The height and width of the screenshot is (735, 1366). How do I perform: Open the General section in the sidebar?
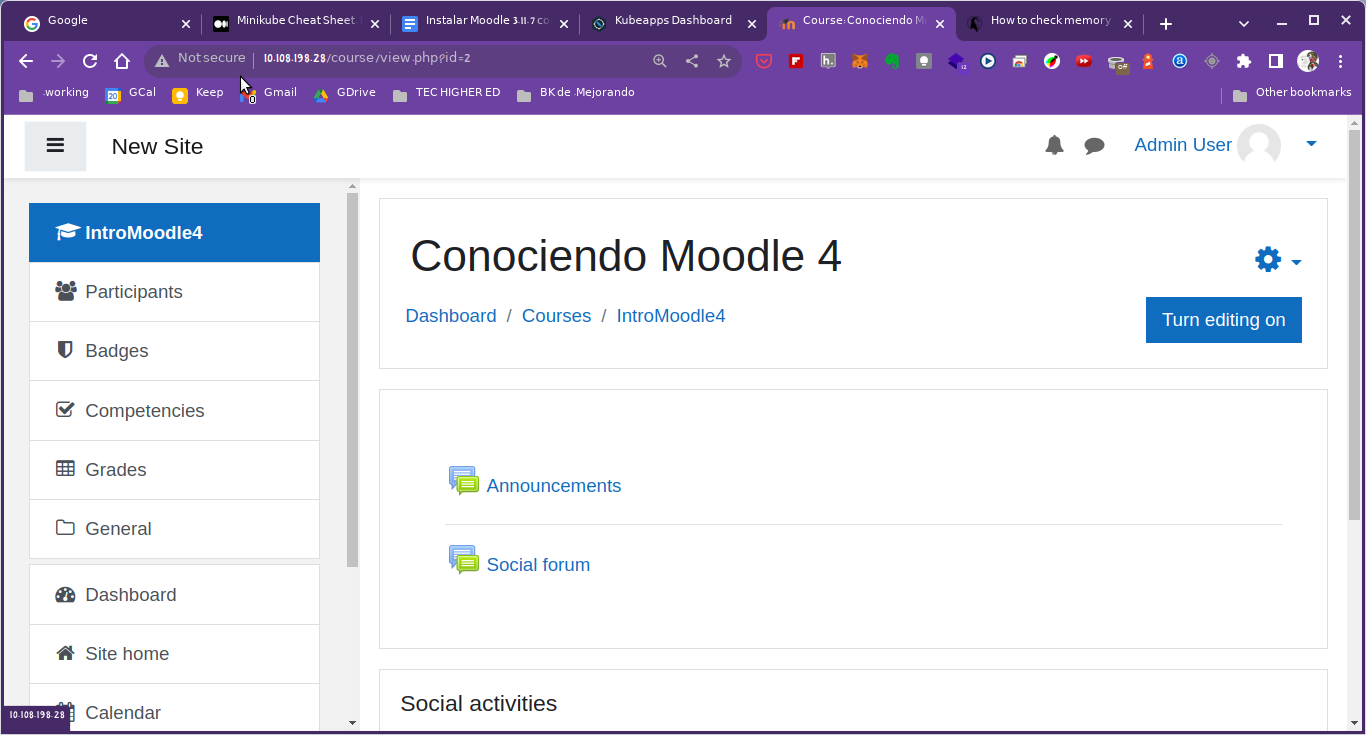pyautogui.click(x=174, y=529)
